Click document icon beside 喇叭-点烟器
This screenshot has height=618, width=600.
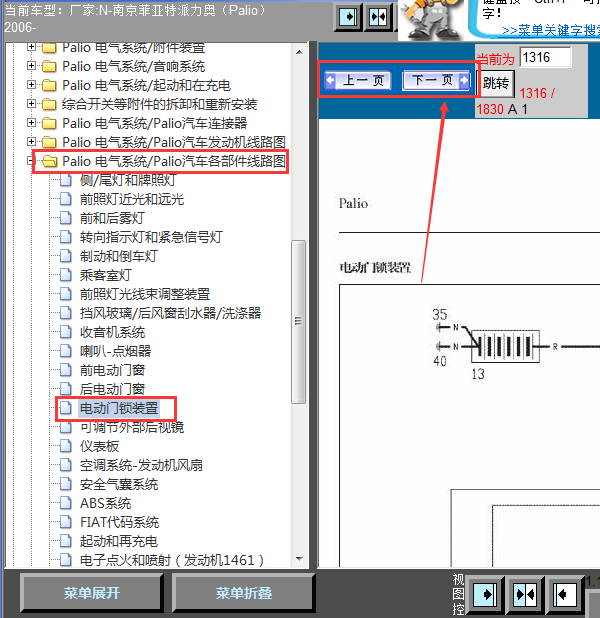pyautogui.click(x=65, y=351)
